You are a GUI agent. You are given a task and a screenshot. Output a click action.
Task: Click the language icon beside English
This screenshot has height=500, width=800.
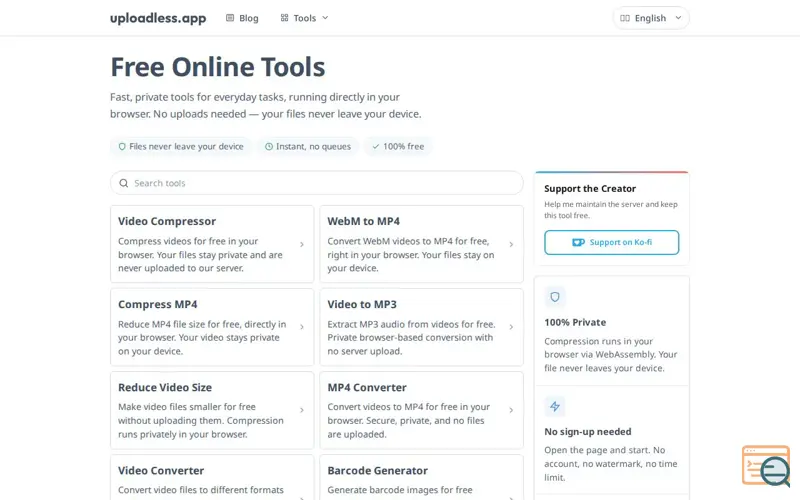click(624, 18)
